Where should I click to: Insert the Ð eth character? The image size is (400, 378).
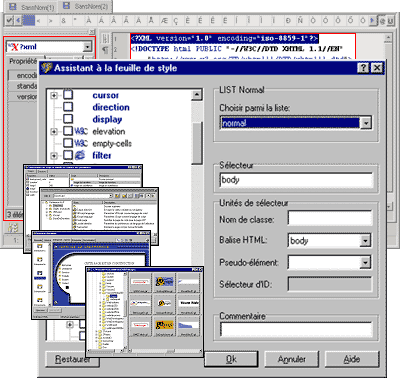pos(288,21)
